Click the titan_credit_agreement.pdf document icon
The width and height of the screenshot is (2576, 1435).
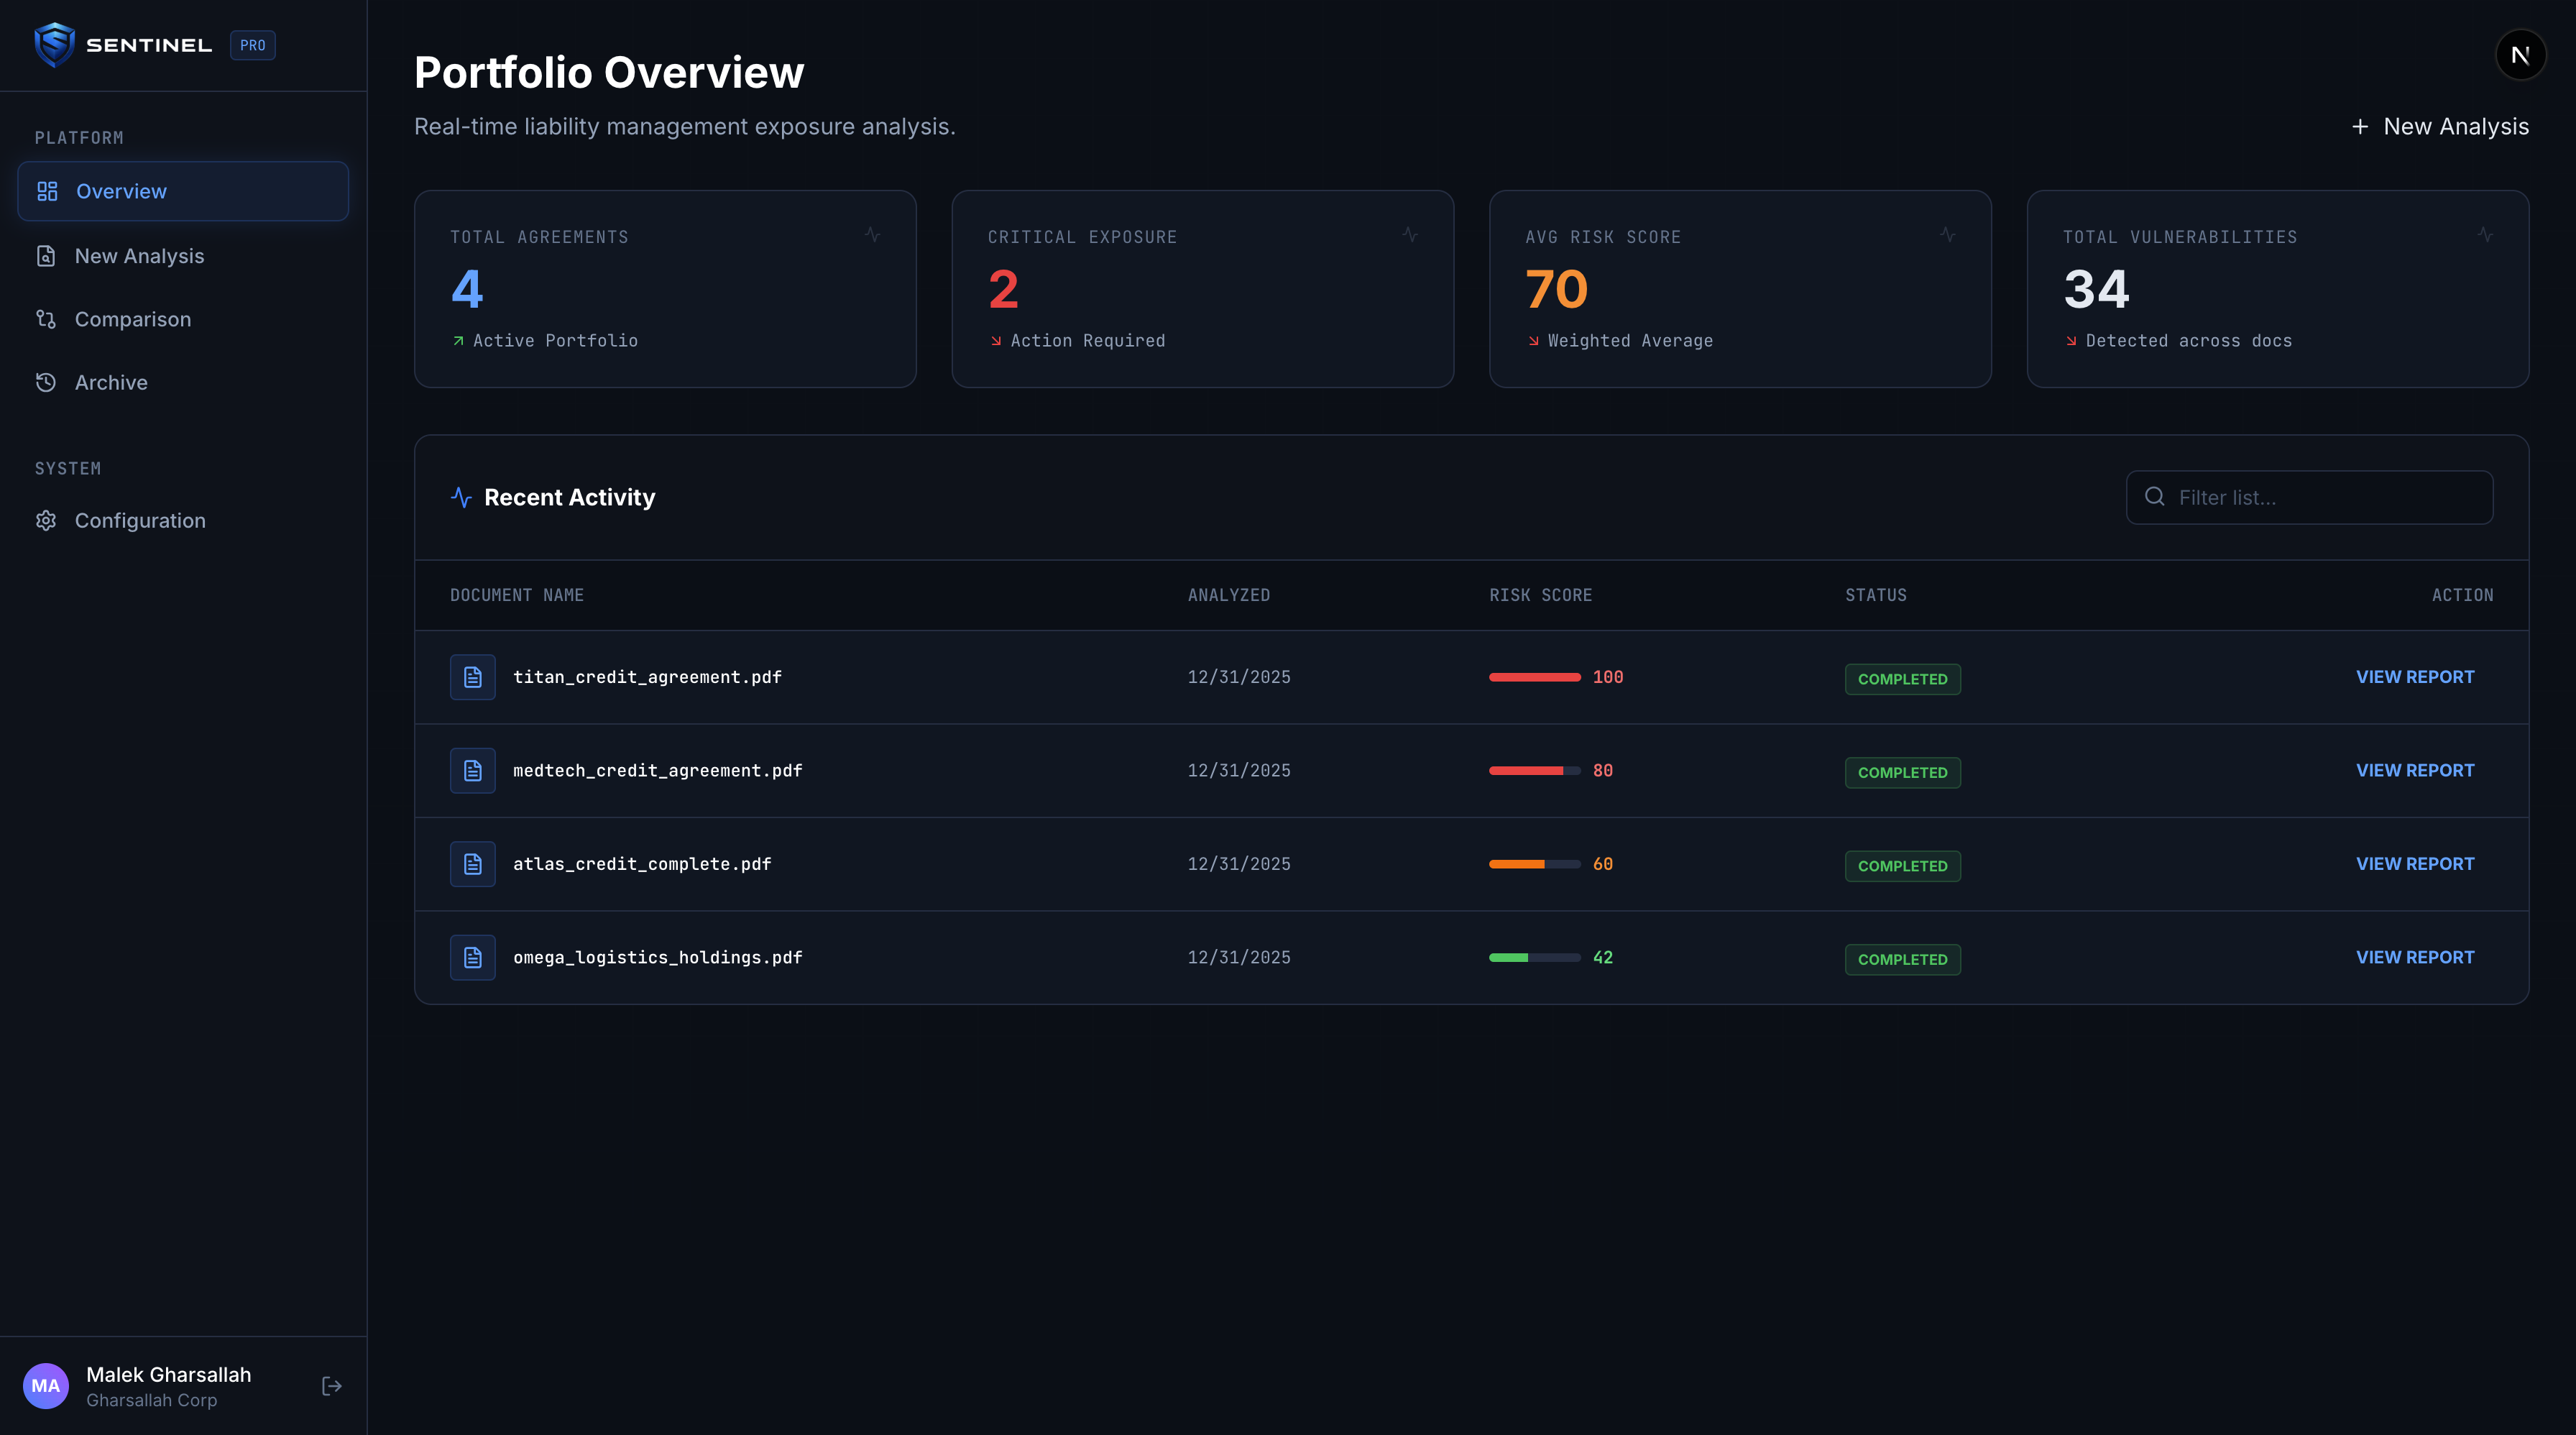(472, 677)
